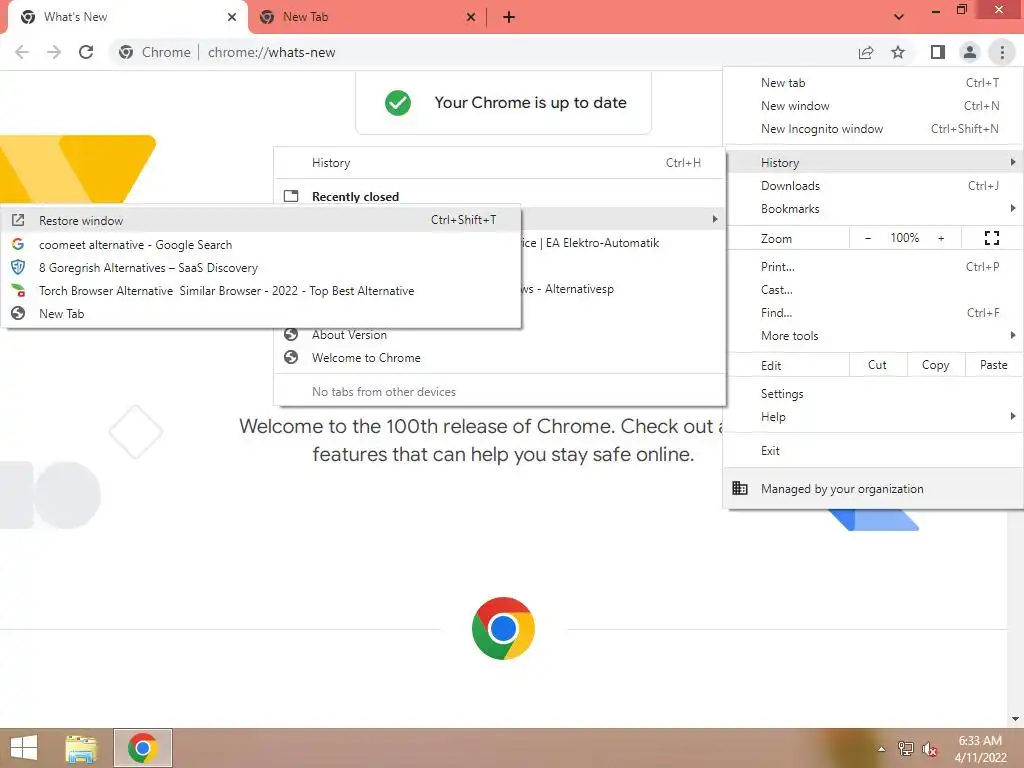Viewport: 1024px width, 768px height.
Task: Open Torch Browser Alternative entry
Action: coord(261,291)
